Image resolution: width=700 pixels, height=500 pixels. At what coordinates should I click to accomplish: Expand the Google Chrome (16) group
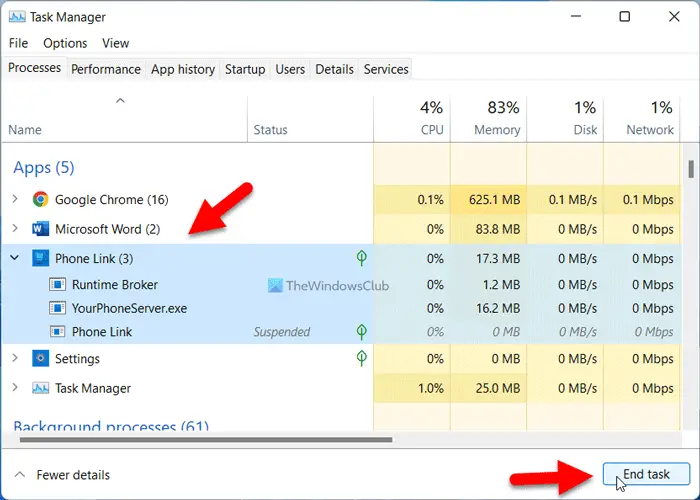(x=15, y=199)
